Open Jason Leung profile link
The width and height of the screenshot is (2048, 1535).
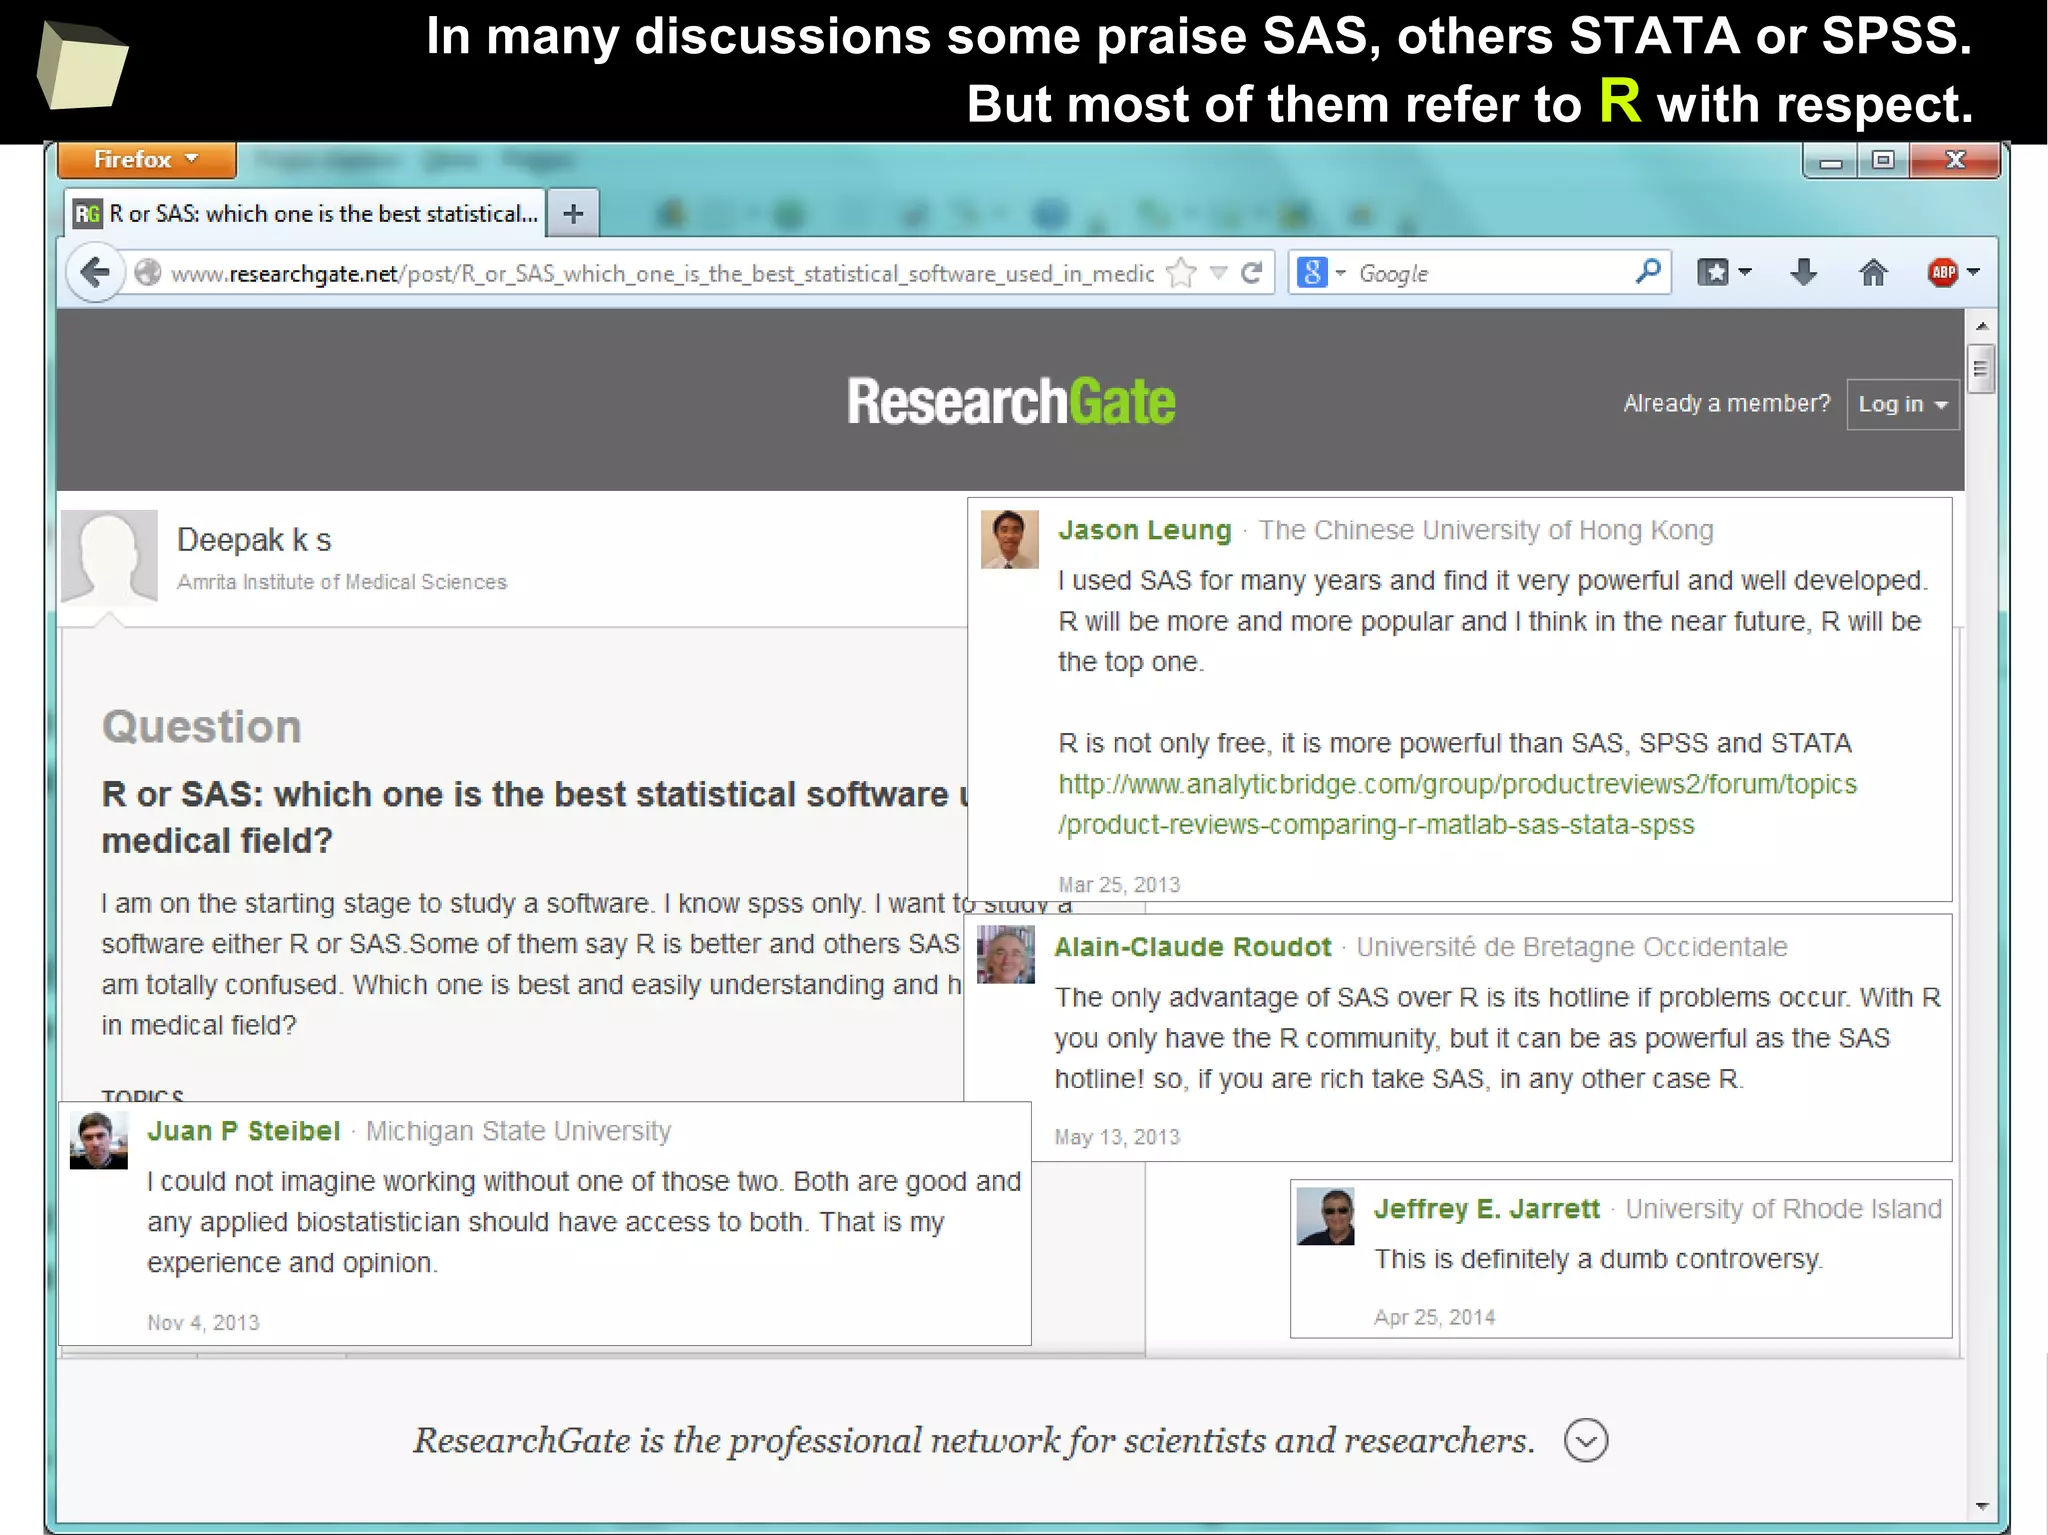coord(1145,530)
